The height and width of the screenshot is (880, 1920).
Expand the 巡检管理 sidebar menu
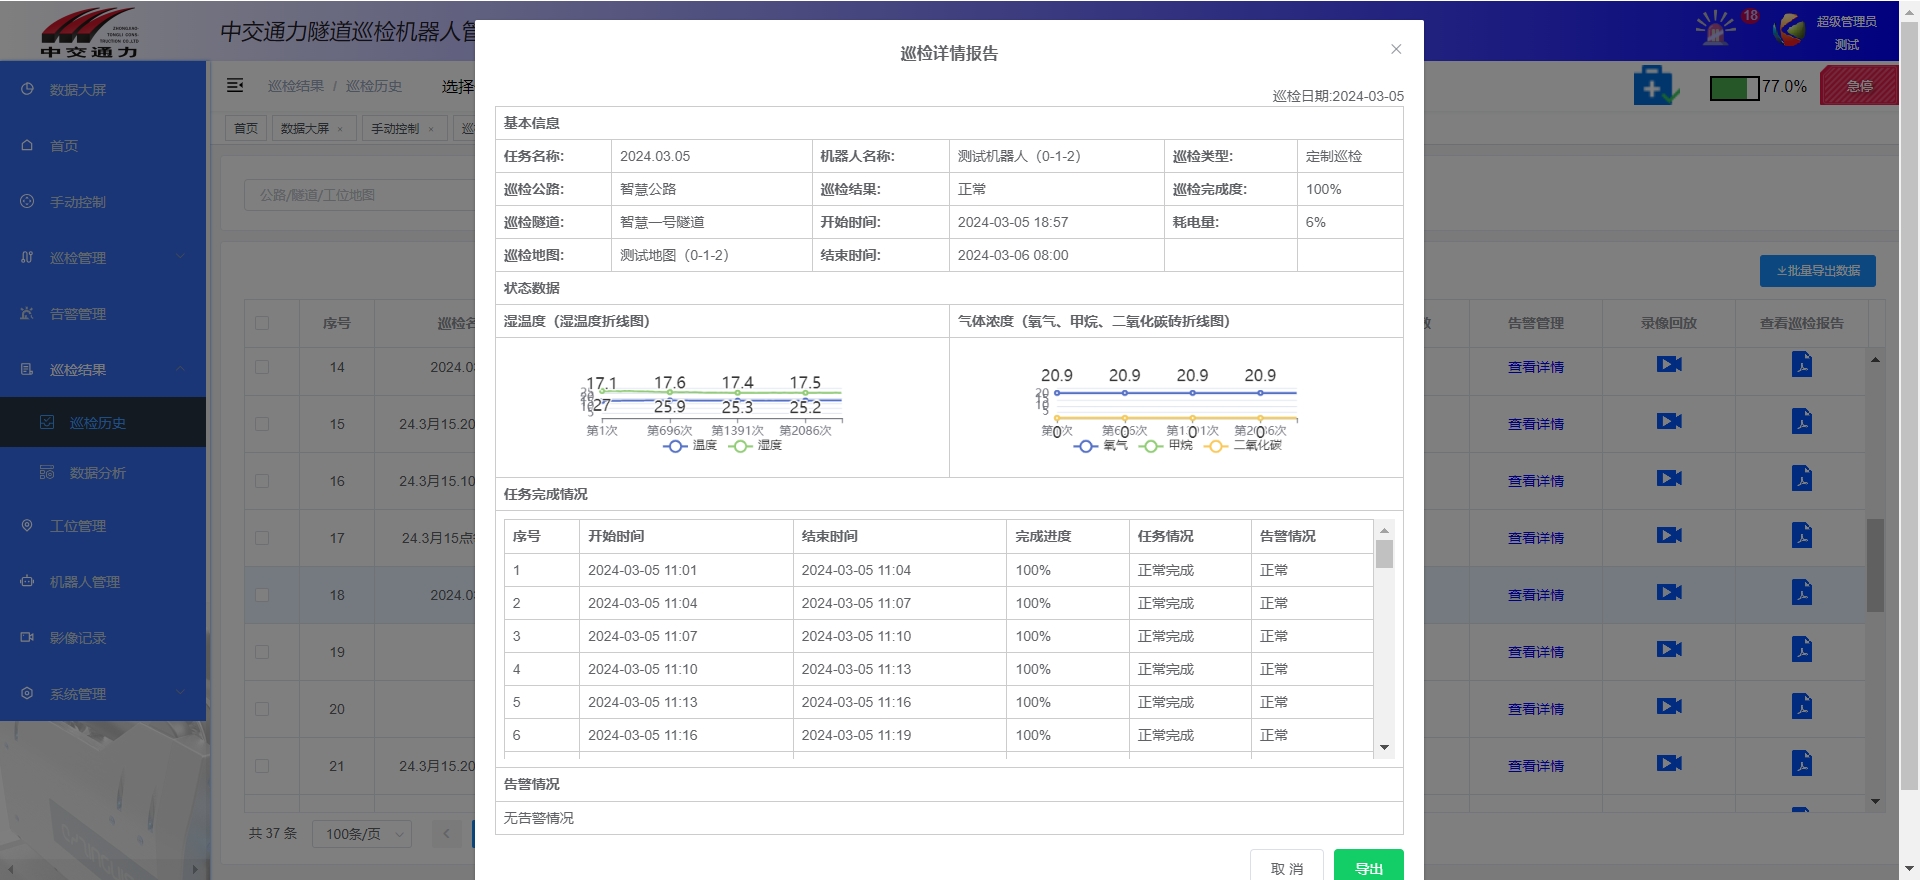click(x=103, y=257)
